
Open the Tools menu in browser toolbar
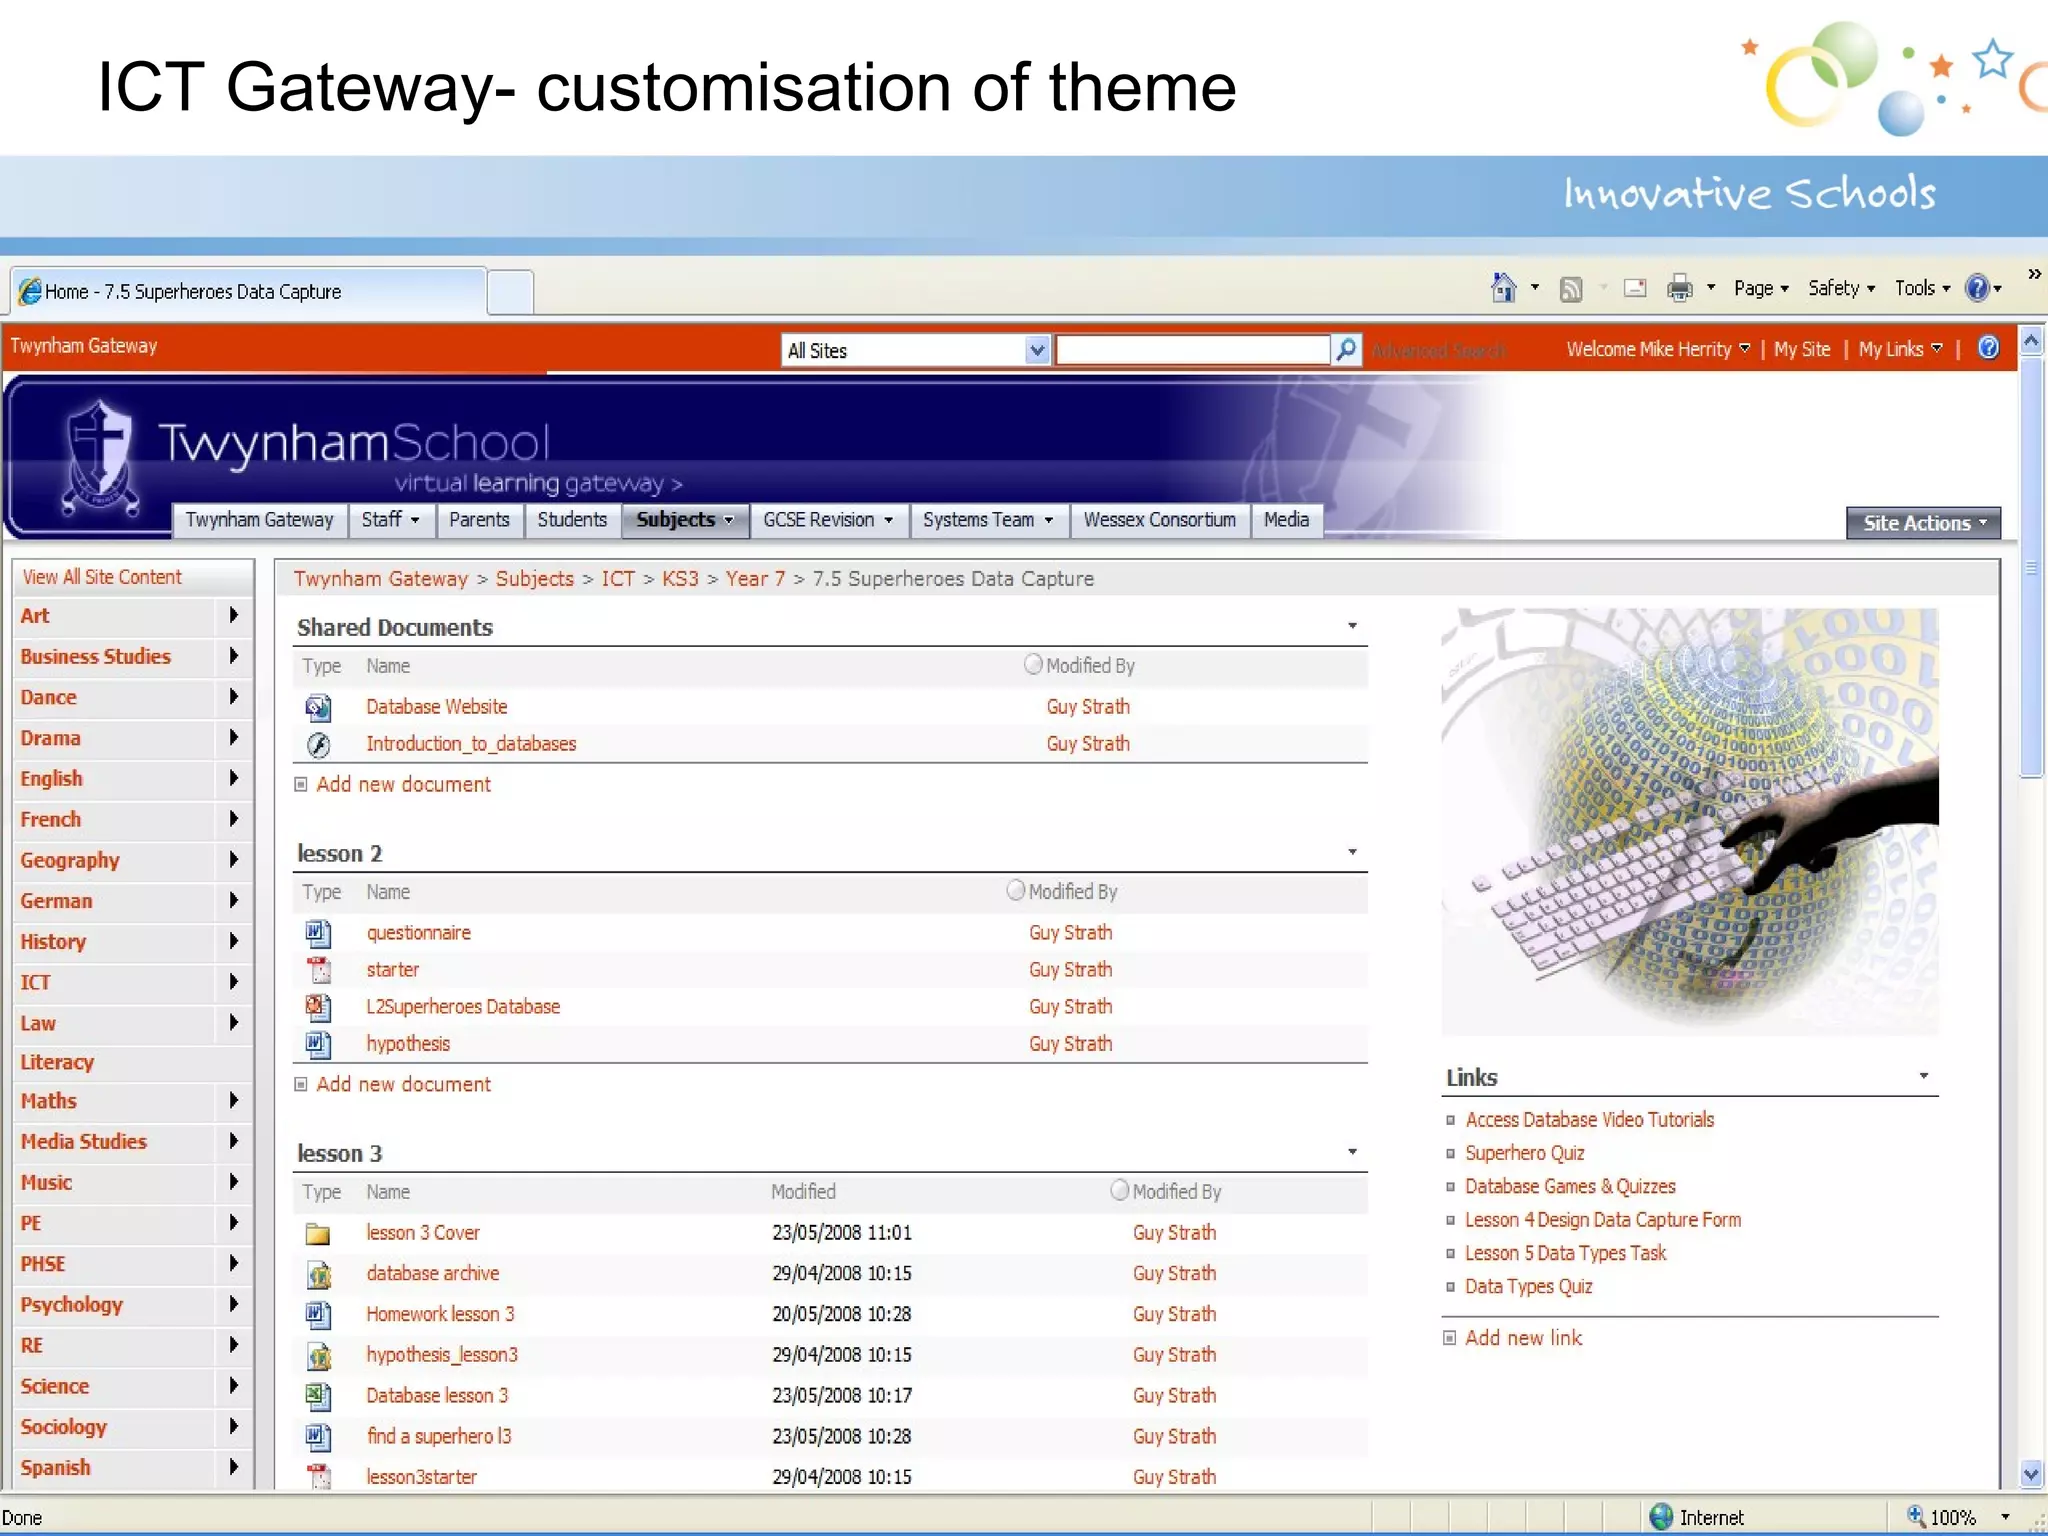1922,288
